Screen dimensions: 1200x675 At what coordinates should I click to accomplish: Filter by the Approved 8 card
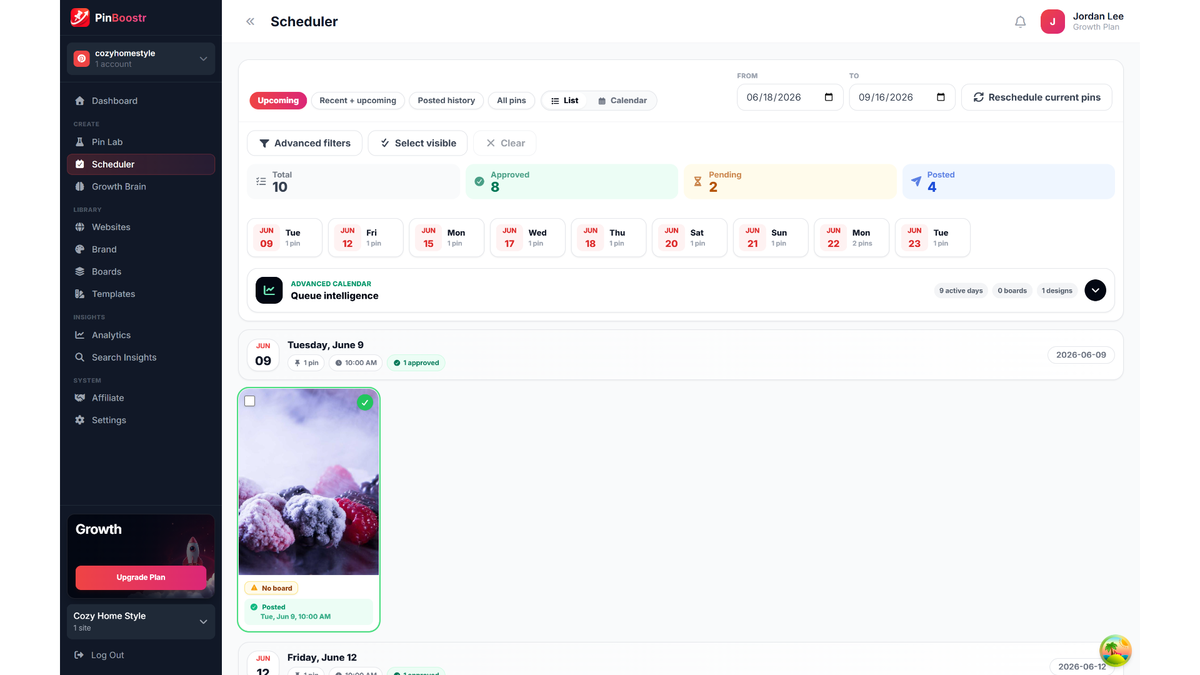(572, 181)
